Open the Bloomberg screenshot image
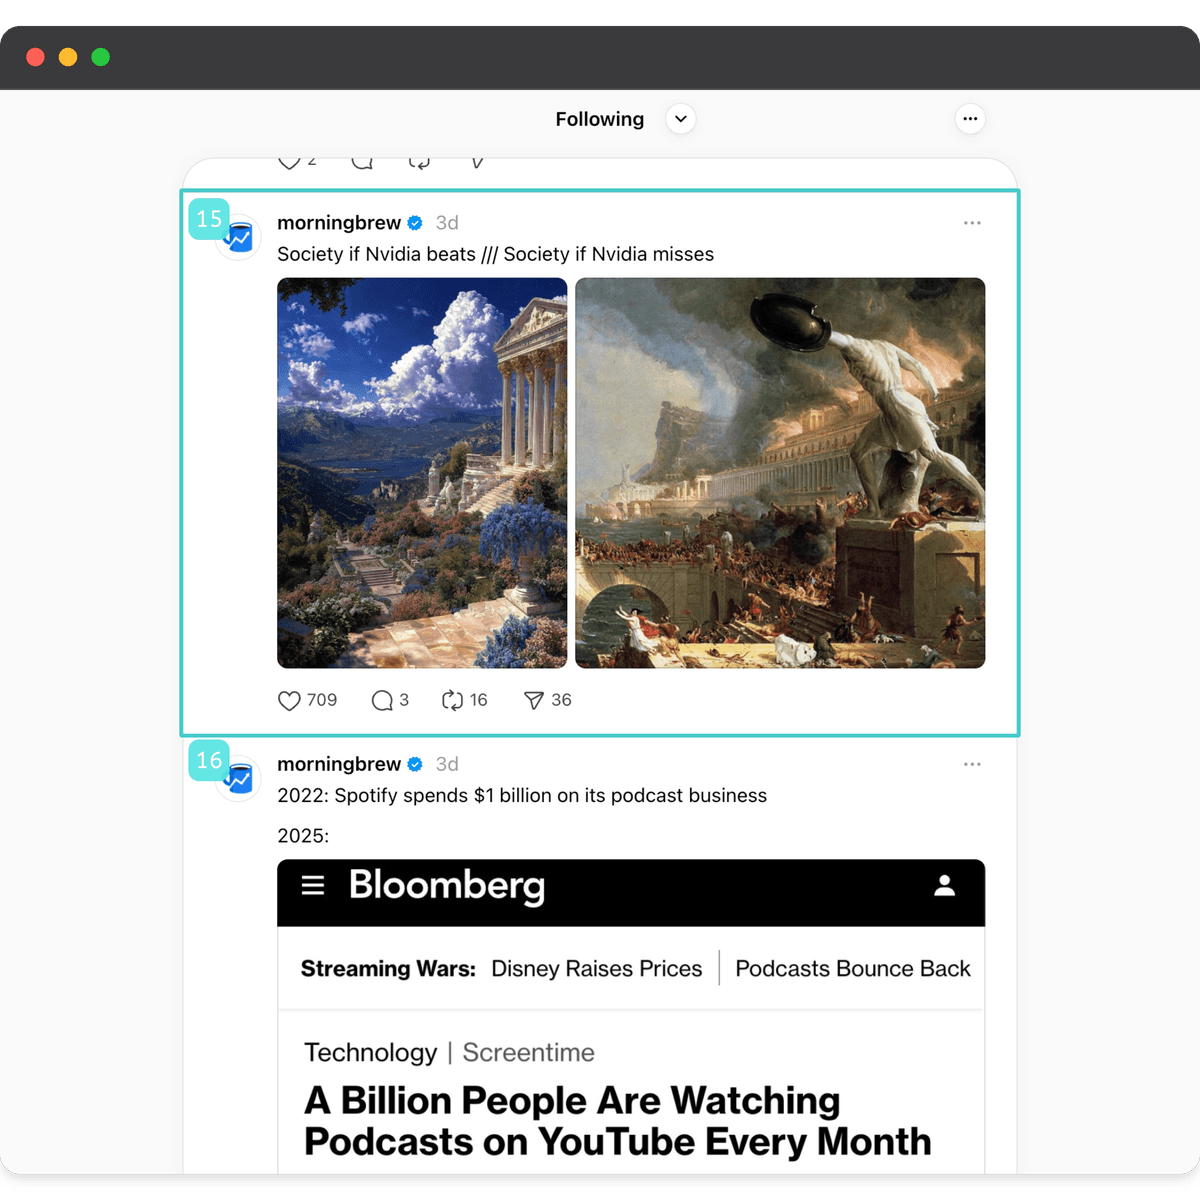Viewport: 1200px width, 1200px height. click(631, 1016)
